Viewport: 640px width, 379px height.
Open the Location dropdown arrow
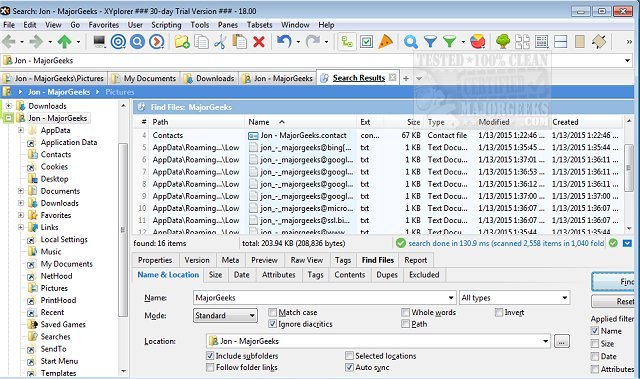tap(545, 341)
